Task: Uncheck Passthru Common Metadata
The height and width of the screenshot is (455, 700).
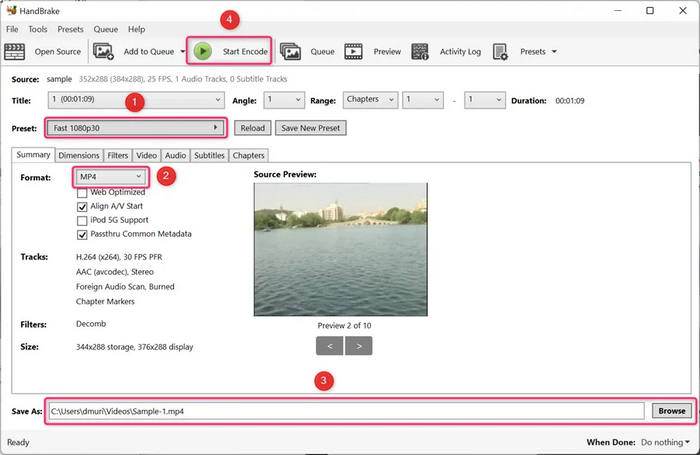Action: click(x=82, y=234)
